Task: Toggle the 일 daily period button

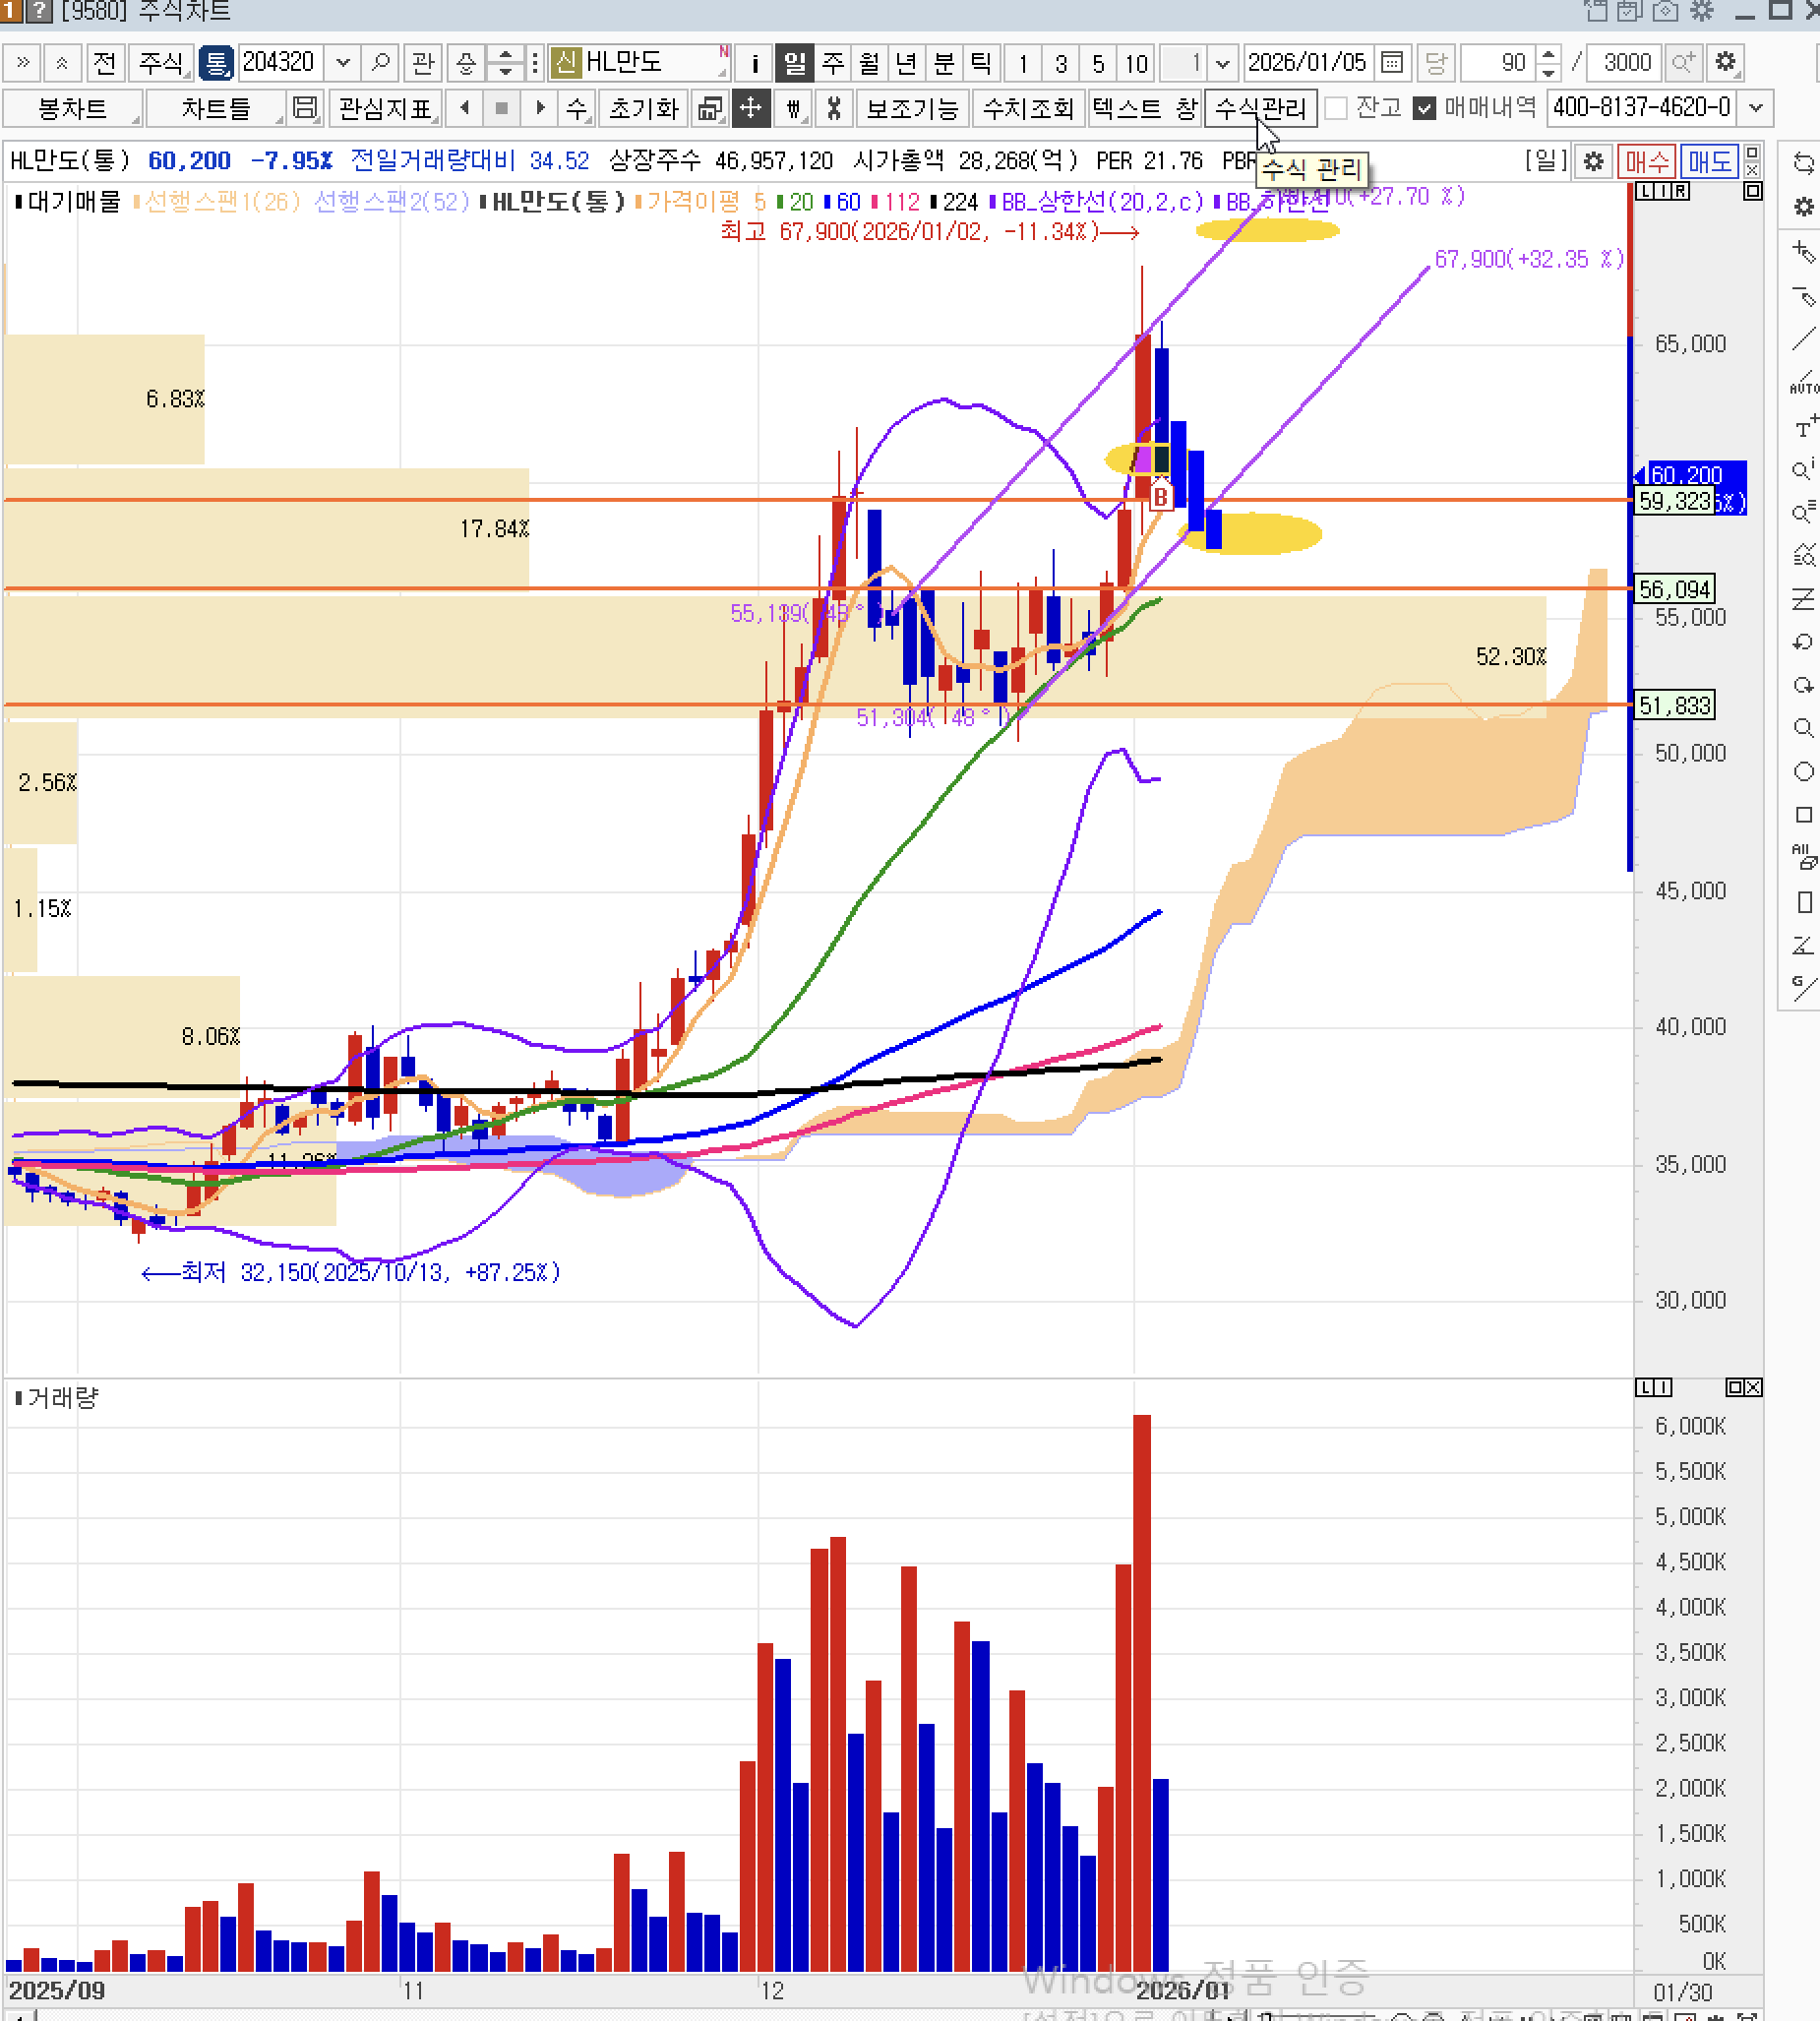Action: (795, 63)
